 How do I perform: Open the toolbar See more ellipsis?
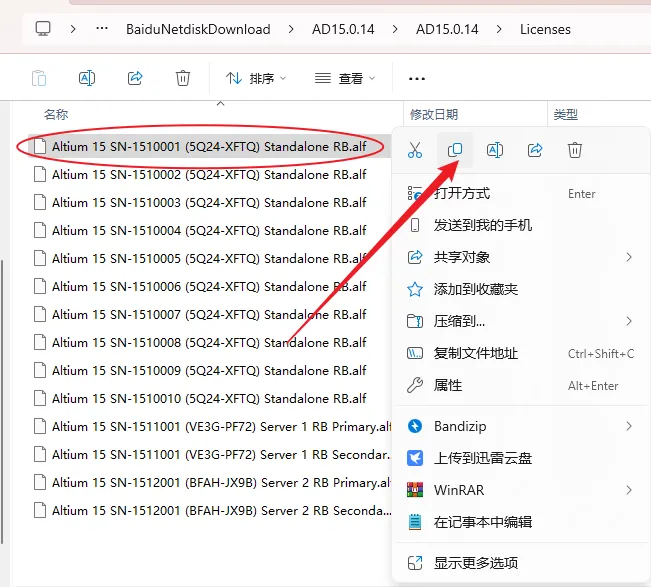point(416,78)
